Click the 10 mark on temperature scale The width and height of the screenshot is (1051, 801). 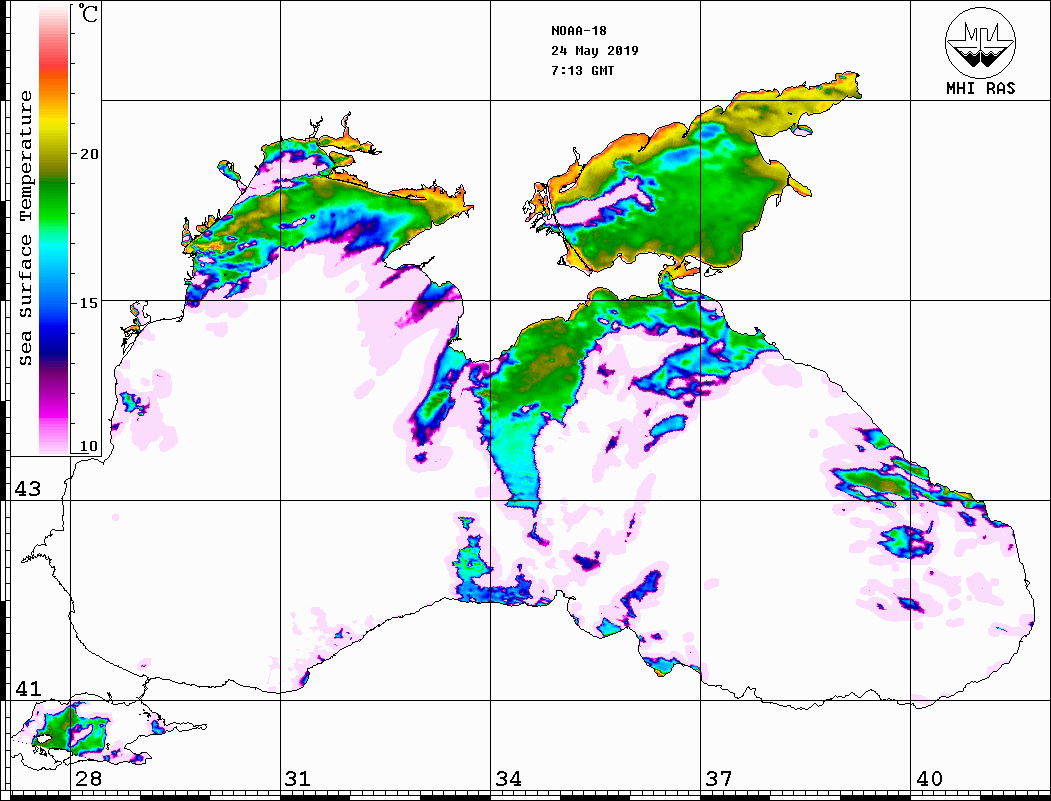tap(88, 446)
